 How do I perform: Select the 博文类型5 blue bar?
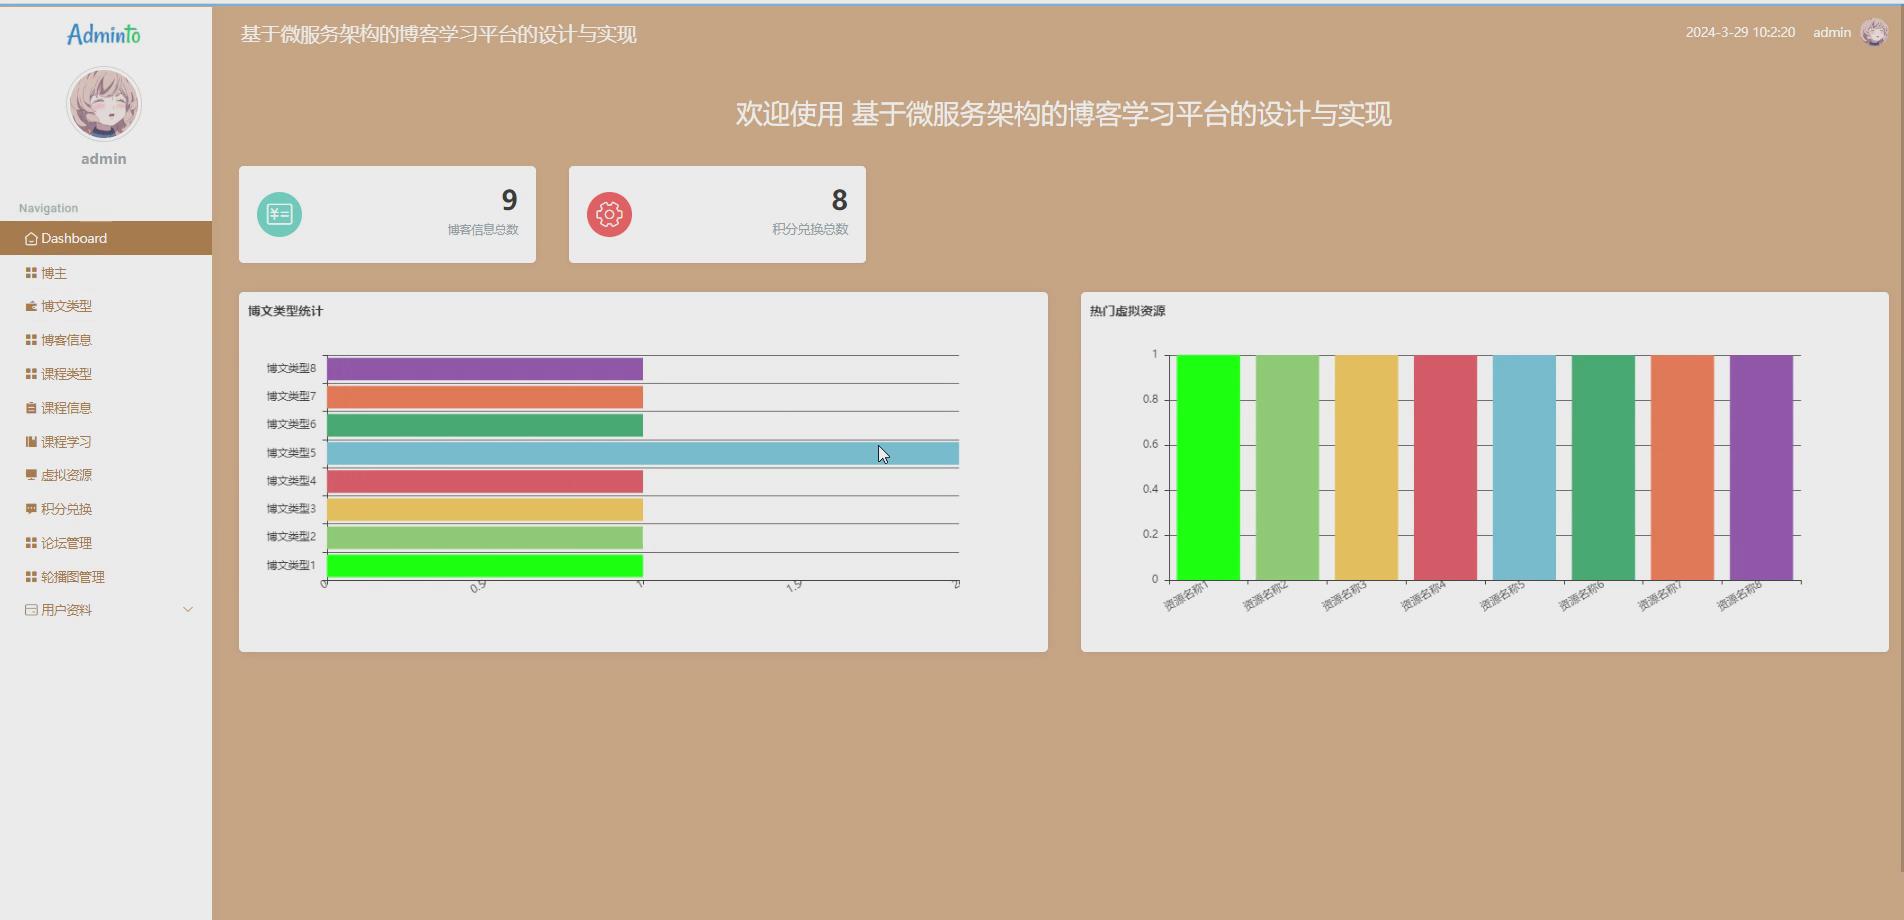(640, 452)
